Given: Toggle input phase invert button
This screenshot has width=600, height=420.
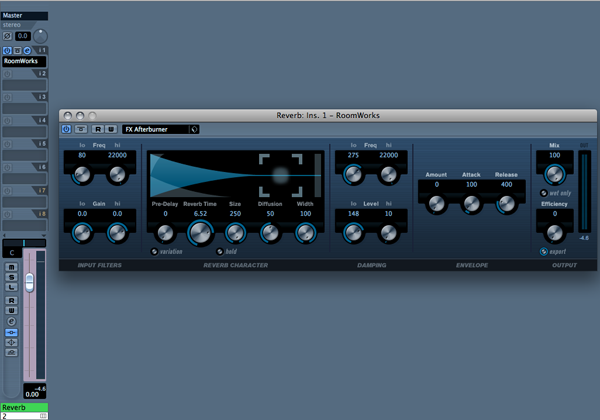Looking at the screenshot, I should [x=7, y=36].
